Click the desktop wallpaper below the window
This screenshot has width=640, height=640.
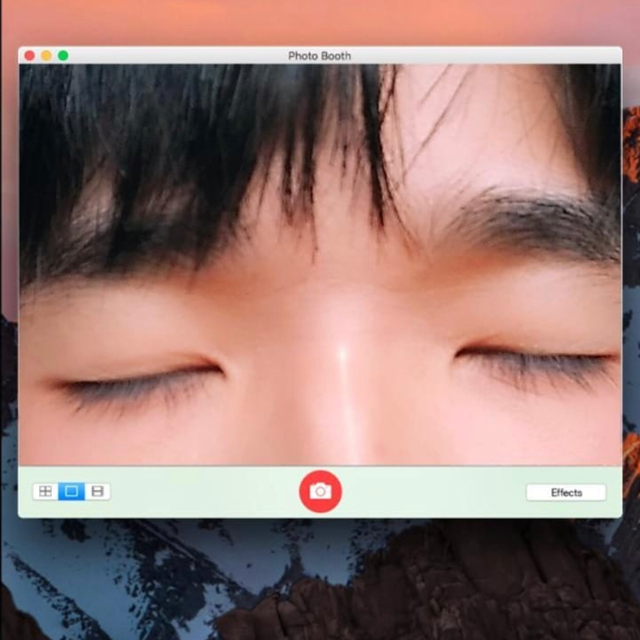[320, 580]
